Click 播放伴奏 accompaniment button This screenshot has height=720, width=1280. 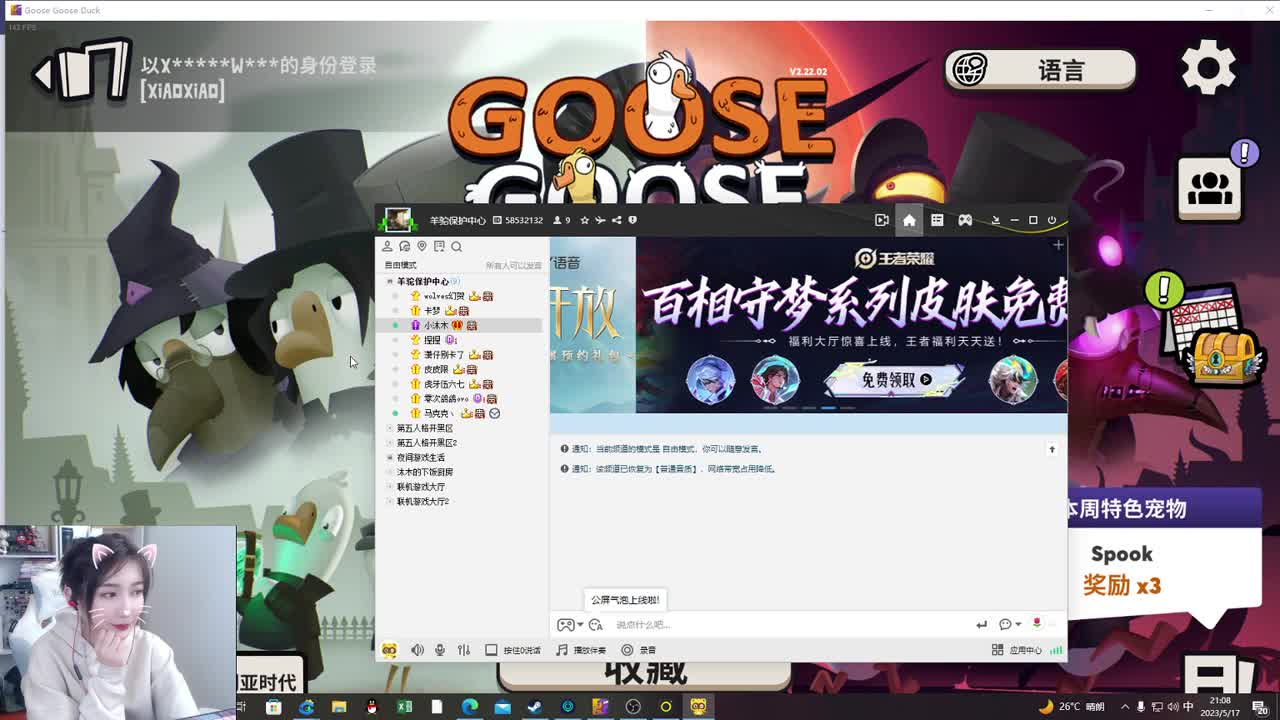(x=581, y=650)
